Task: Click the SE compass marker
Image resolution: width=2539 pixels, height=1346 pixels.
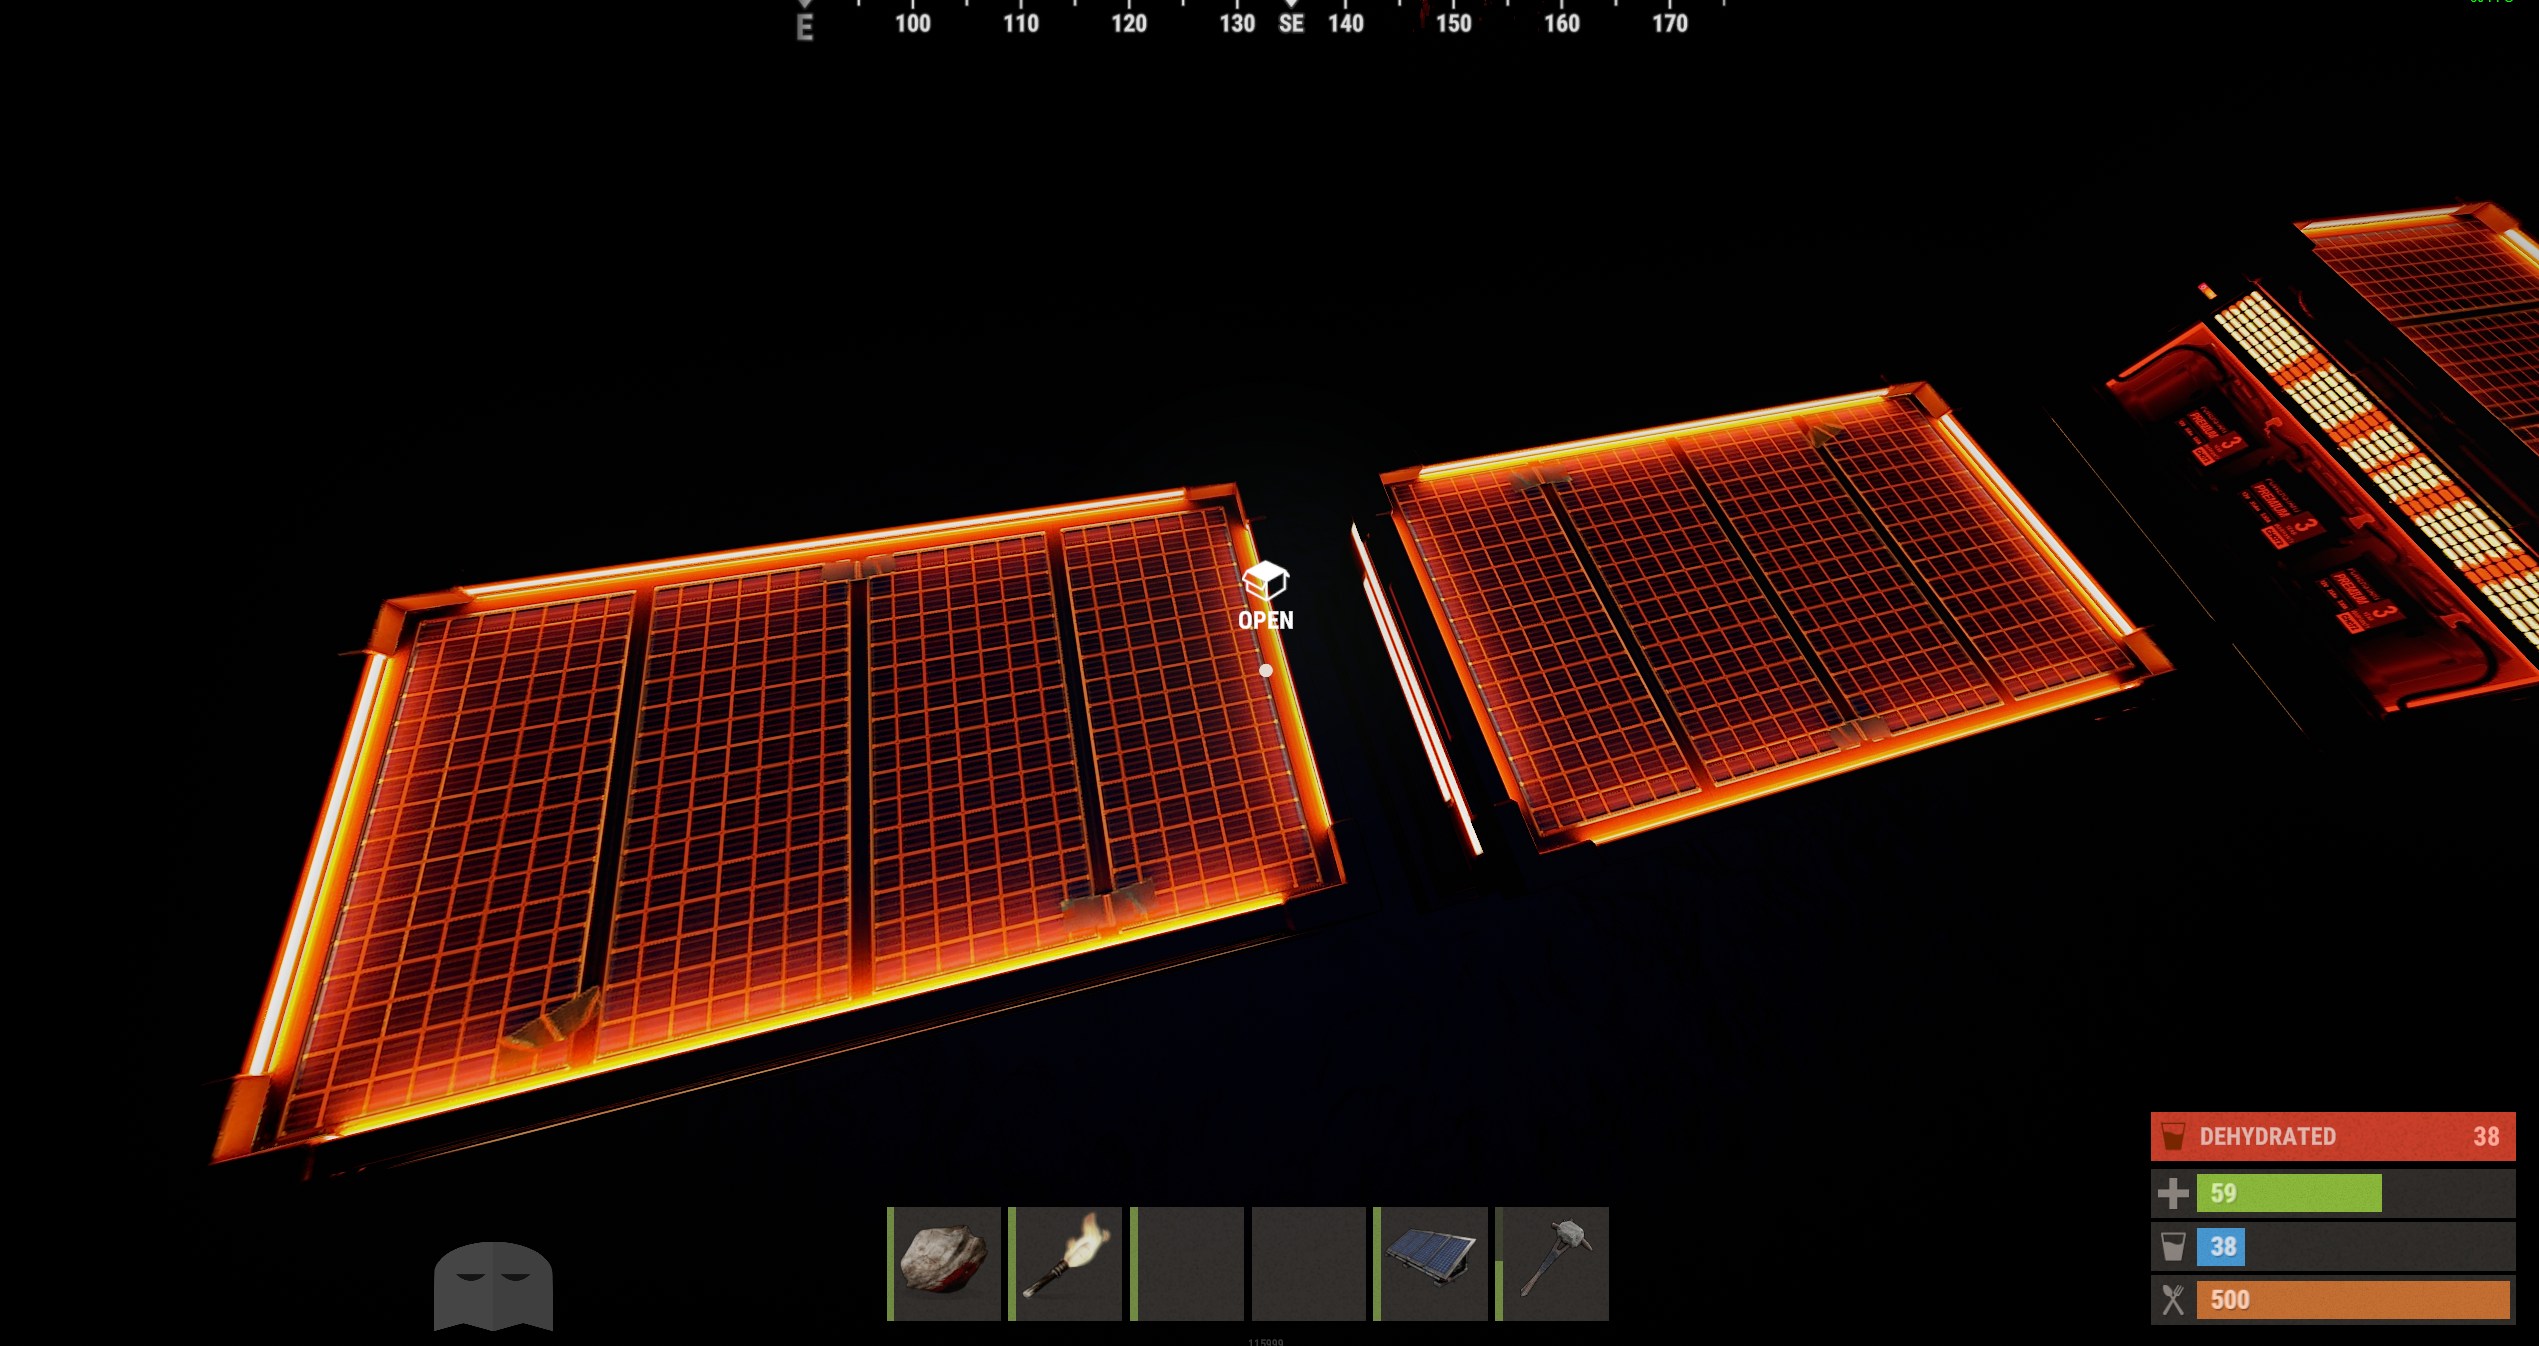Action: pyautogui.click(x=1291, y=24)
